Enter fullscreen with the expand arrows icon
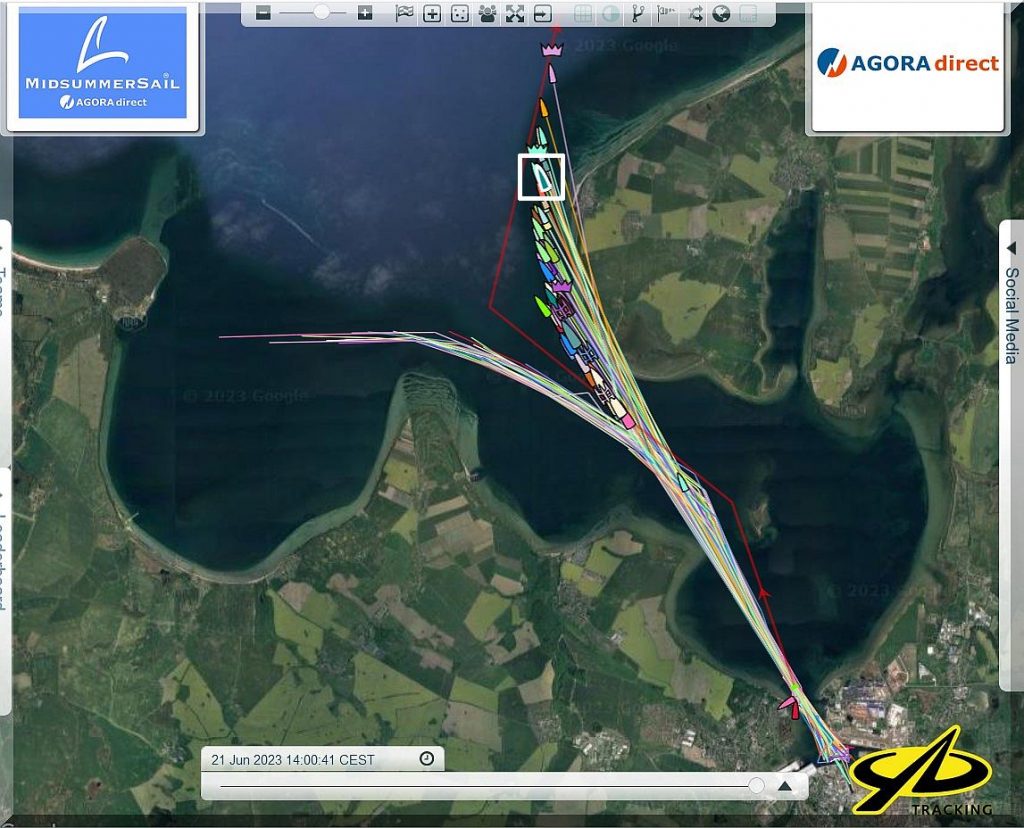1024x828 pixels. click(x=514, y=13)
